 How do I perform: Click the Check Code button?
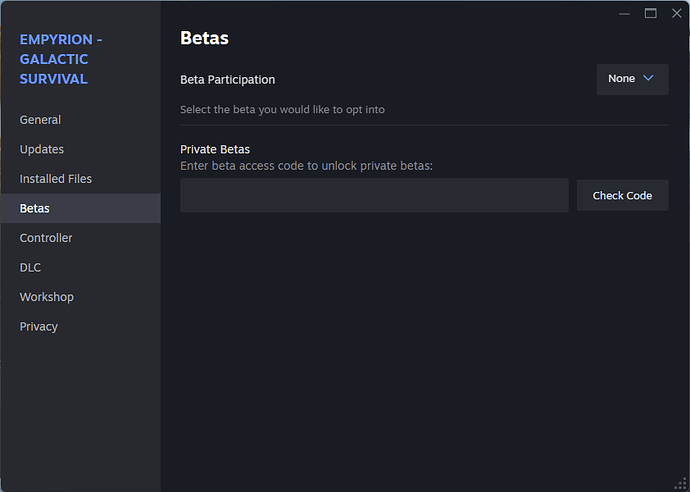pos(622,195)
